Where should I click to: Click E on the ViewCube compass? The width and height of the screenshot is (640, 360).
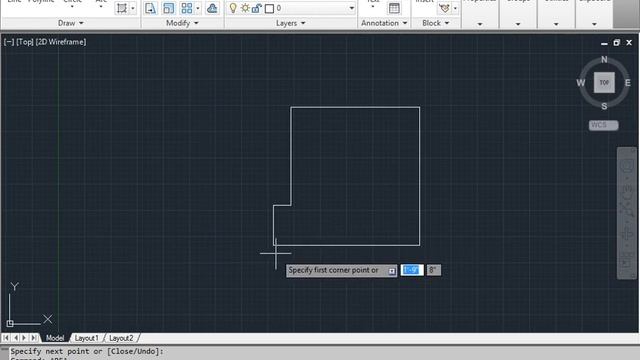[628, 83]
